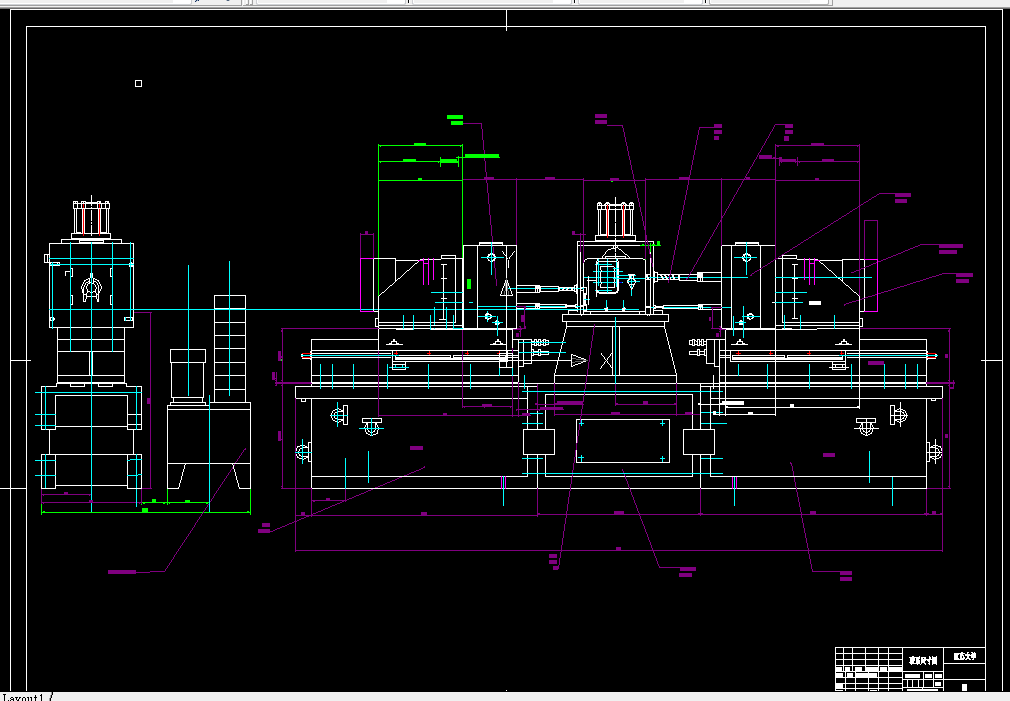Click the handwheel at the far right of the base

coord(935,452)
